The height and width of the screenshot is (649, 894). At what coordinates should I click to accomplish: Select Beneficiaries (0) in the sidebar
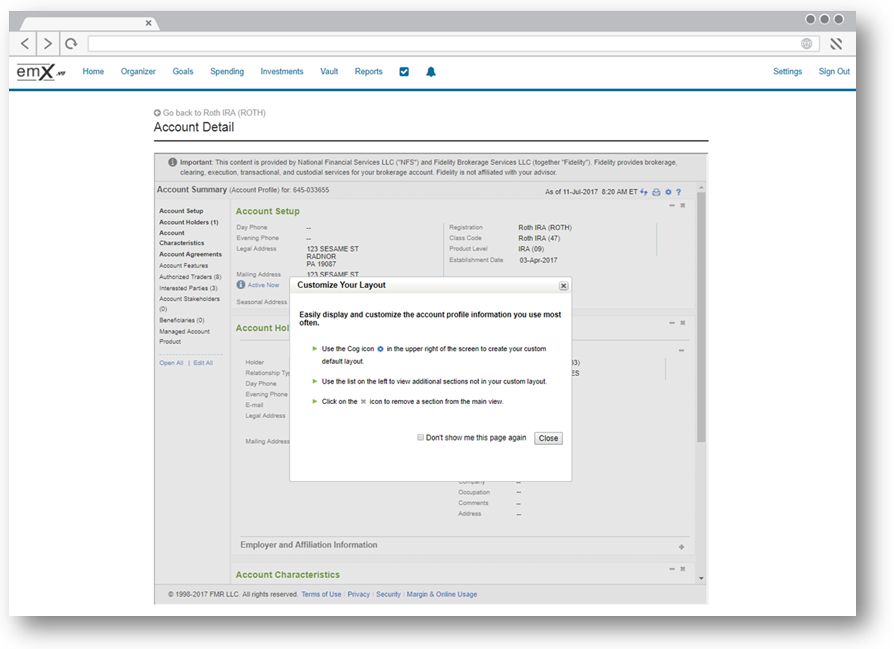coord(181,320)
